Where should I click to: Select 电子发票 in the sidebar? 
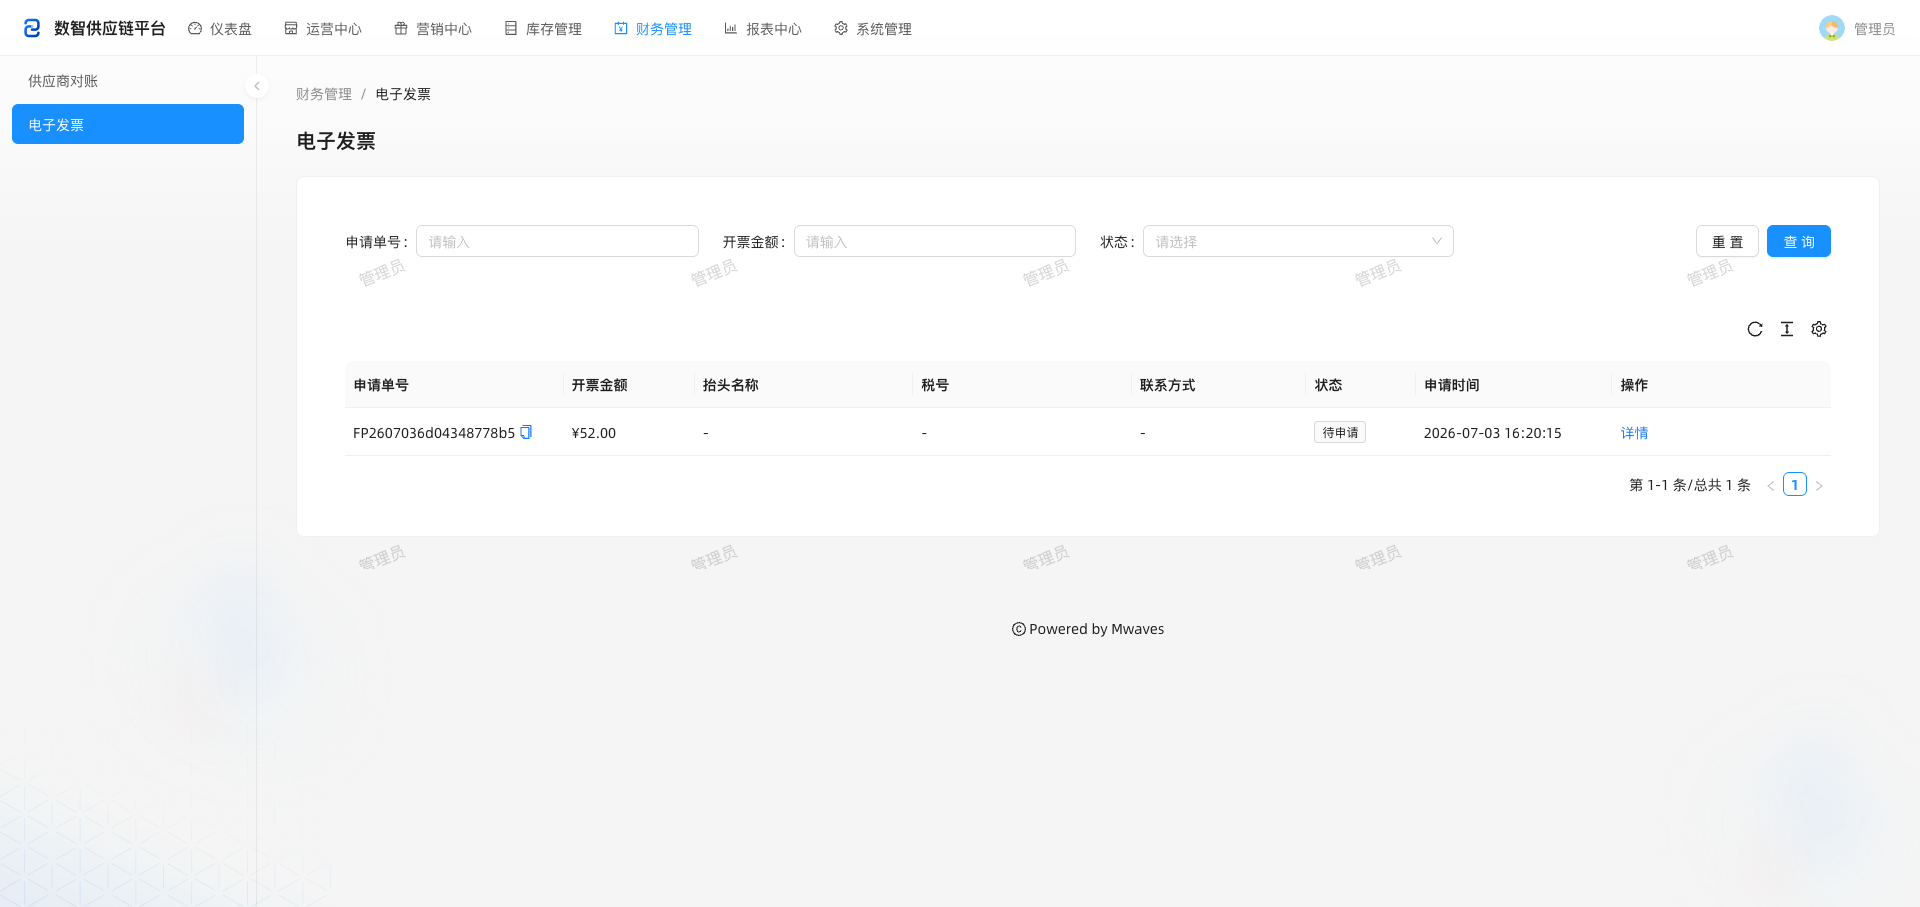(x=128, y=124)
